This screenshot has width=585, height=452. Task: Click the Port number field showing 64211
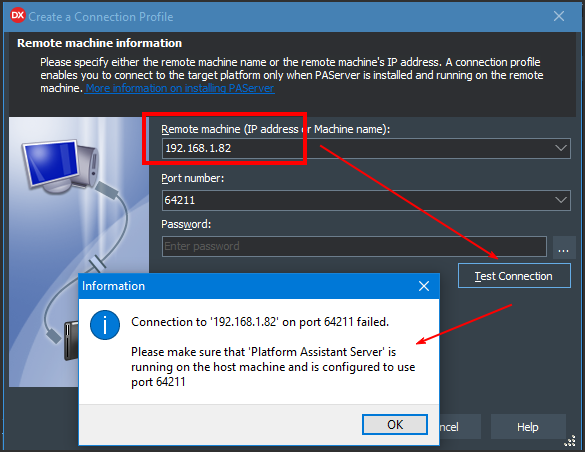[x=366, y=200]
